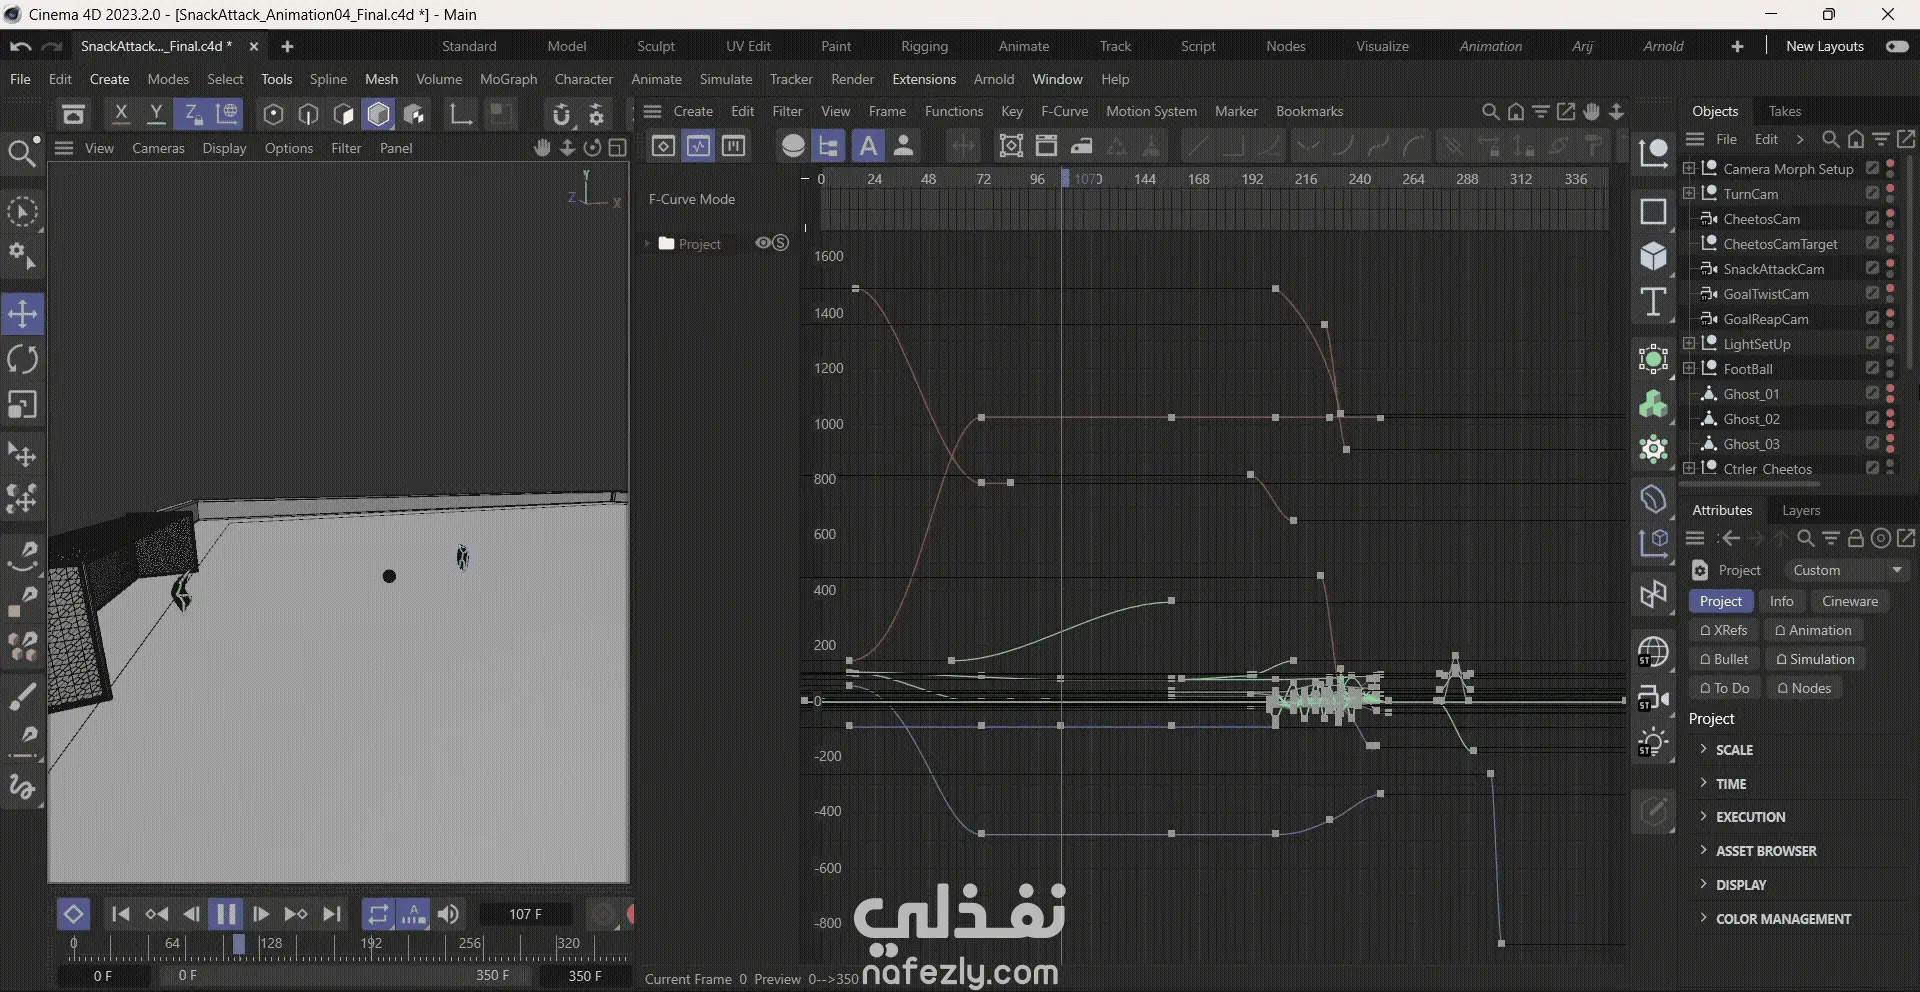Viewport: 1920px width, 992px height.
Task: Open search in the Objects manager
Action: 1830,139
